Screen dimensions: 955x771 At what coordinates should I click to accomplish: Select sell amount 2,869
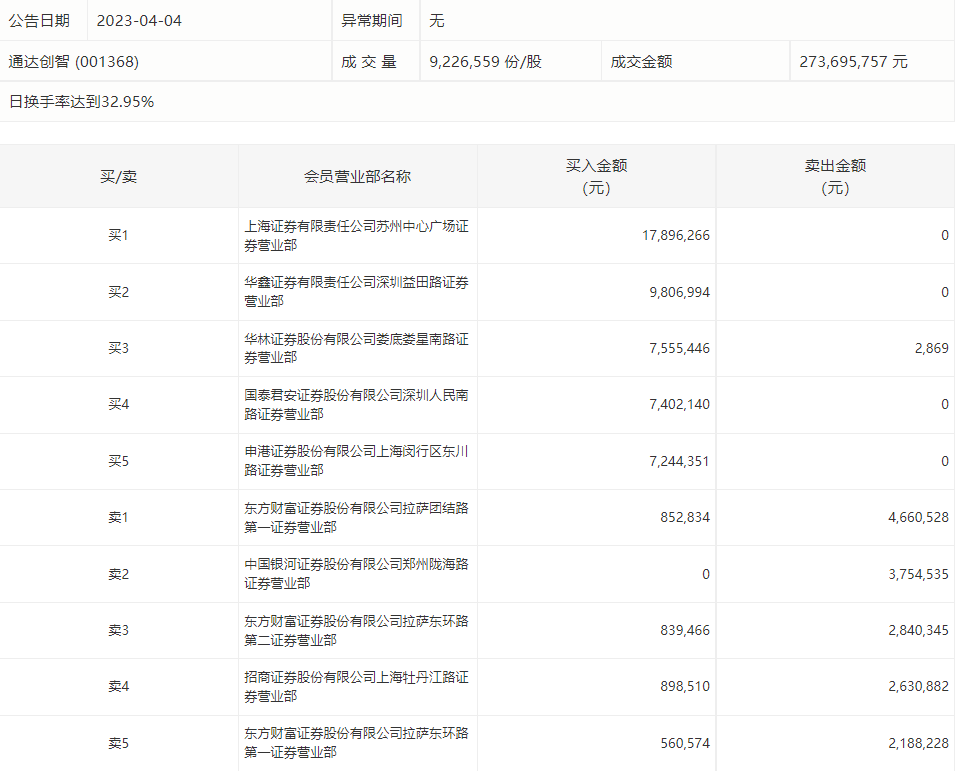(x=931, y=348)
